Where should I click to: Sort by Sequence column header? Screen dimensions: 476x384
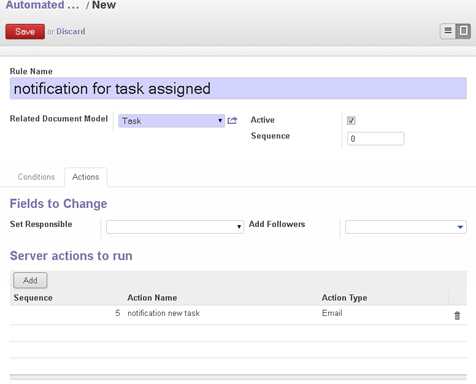tap(33, 298)
